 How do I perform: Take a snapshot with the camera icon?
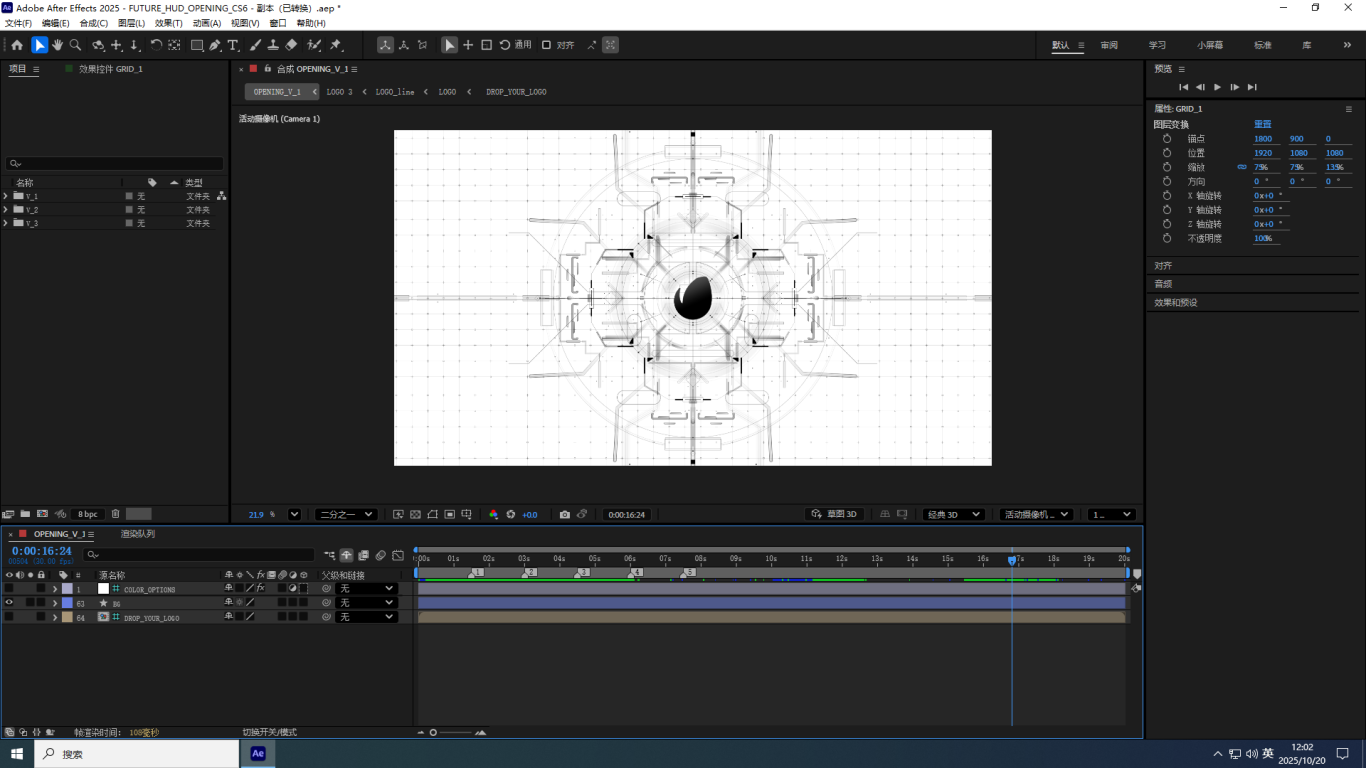click(x=564, y=514)
